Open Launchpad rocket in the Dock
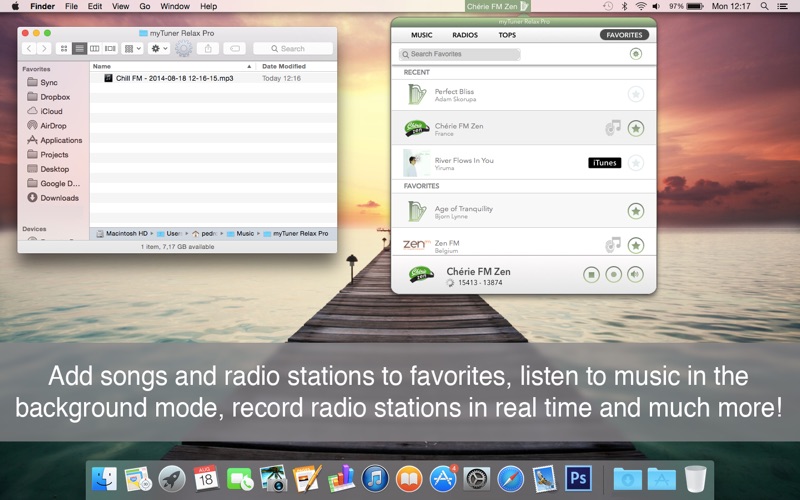This screenshot has width=800, height=500. click(172, 479)
